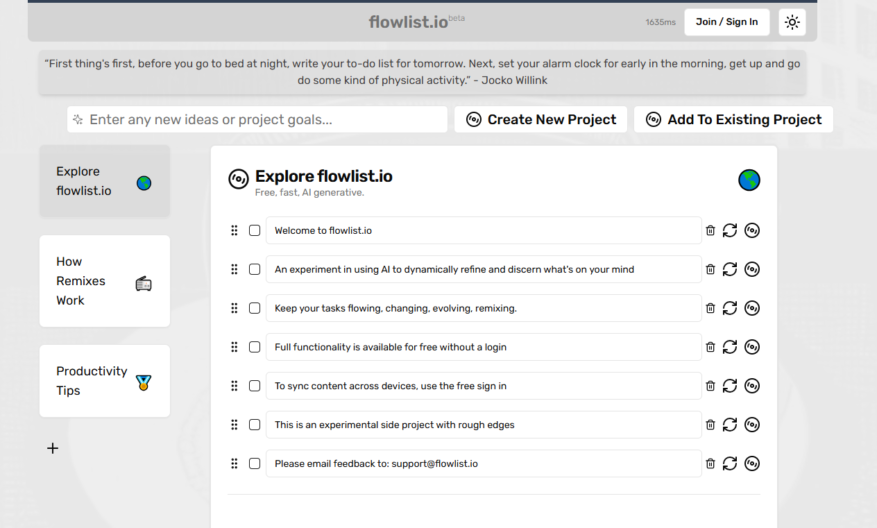Check off "Keep your tasks flowing" task

[254, 308]
